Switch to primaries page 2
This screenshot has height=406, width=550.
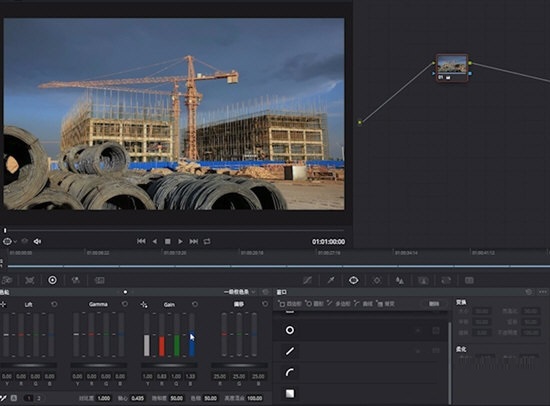point(39,398)
